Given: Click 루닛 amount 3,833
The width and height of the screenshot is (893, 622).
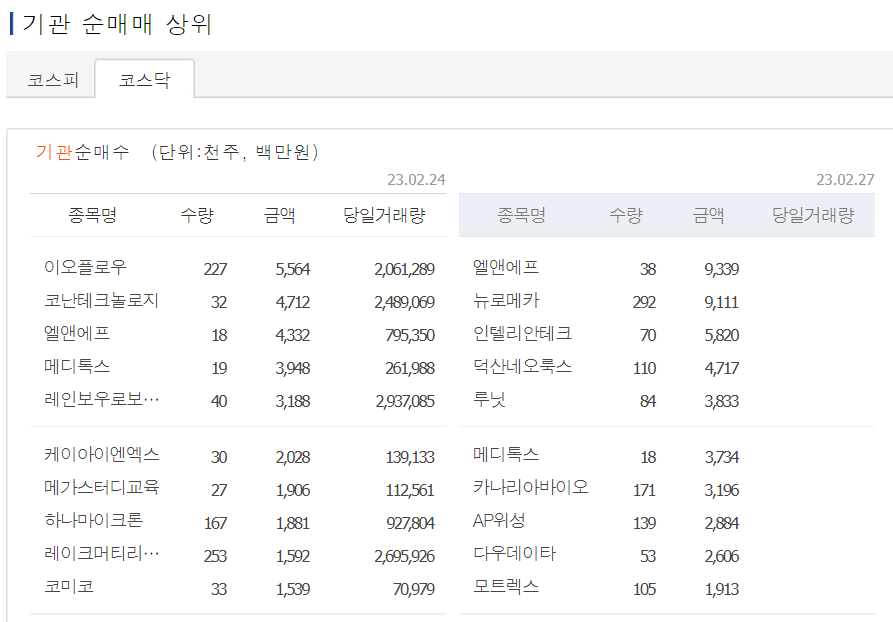Looking at the screenshot, I should 722,401.
